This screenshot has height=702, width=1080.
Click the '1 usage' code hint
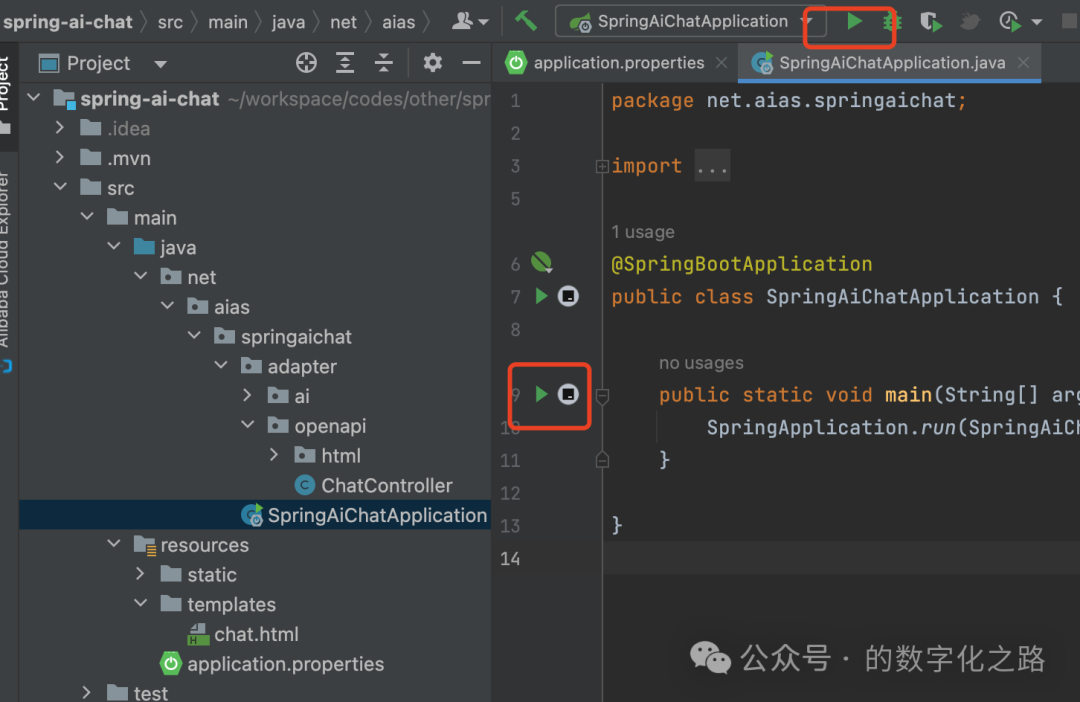pos(643,231)
